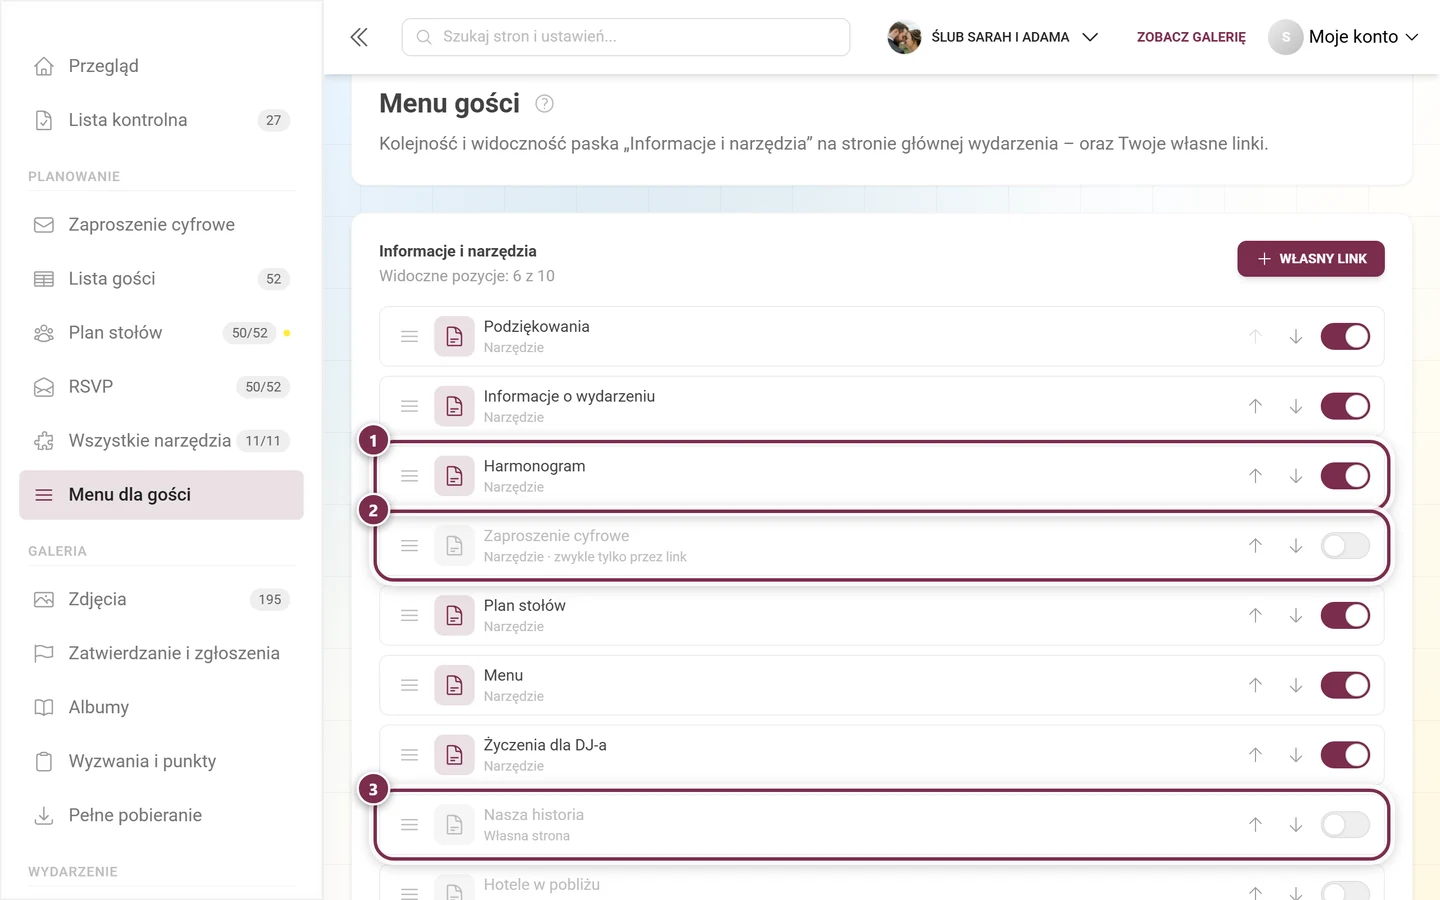The height and width of the screenshot is (900, 1440).
Task: Open Wszystkie narzędzia in the sidebar
Action: [161, 441]
